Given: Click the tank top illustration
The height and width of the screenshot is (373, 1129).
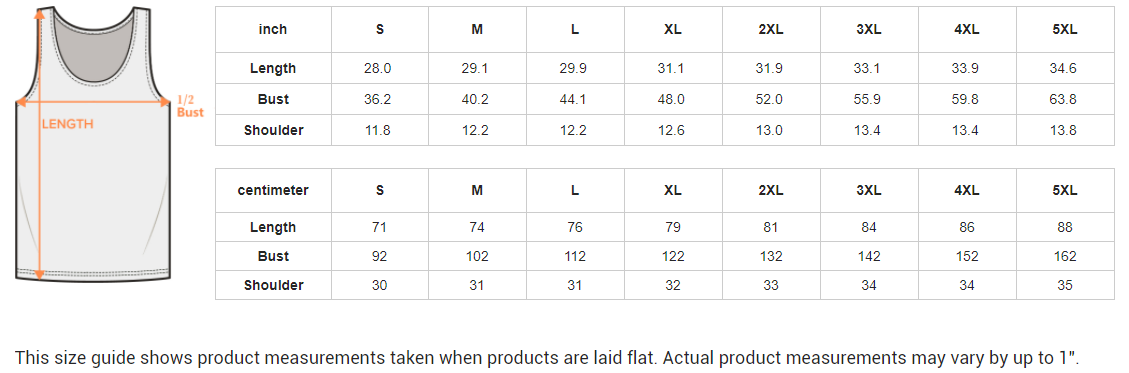Looking at the screenshot, I should [94, 144].
